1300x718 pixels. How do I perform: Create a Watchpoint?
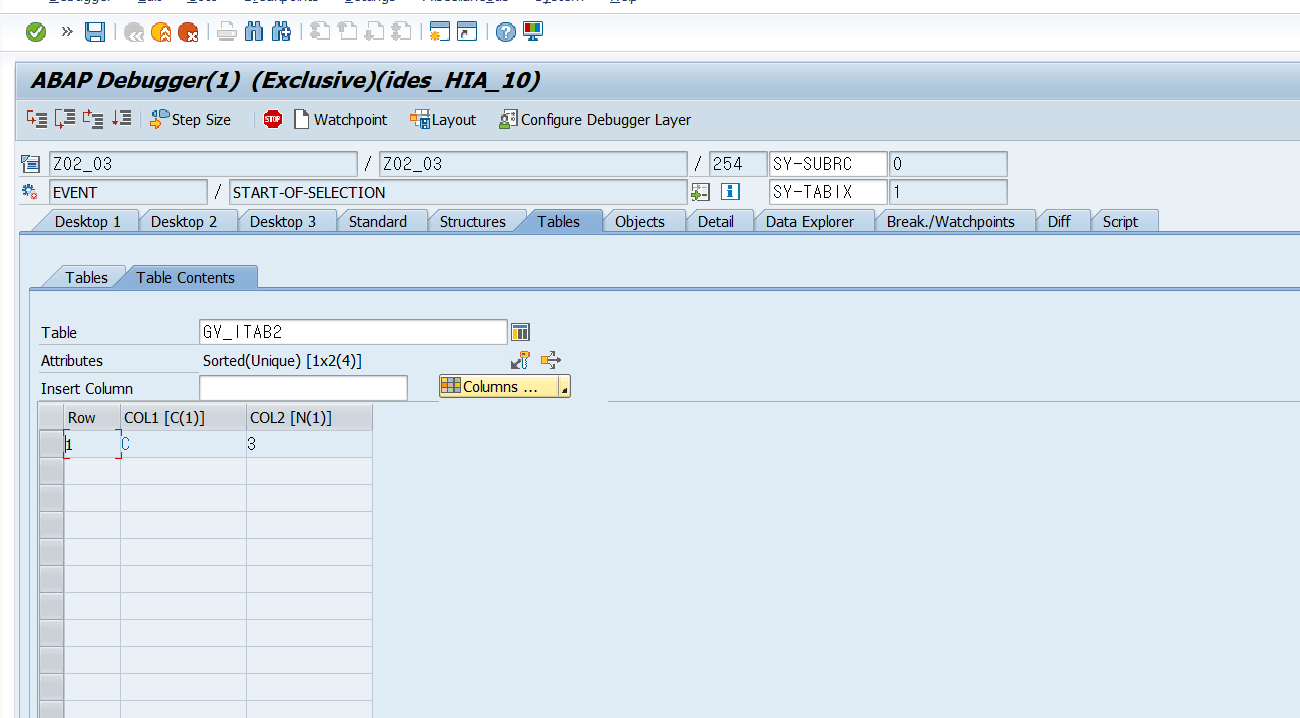340,120
